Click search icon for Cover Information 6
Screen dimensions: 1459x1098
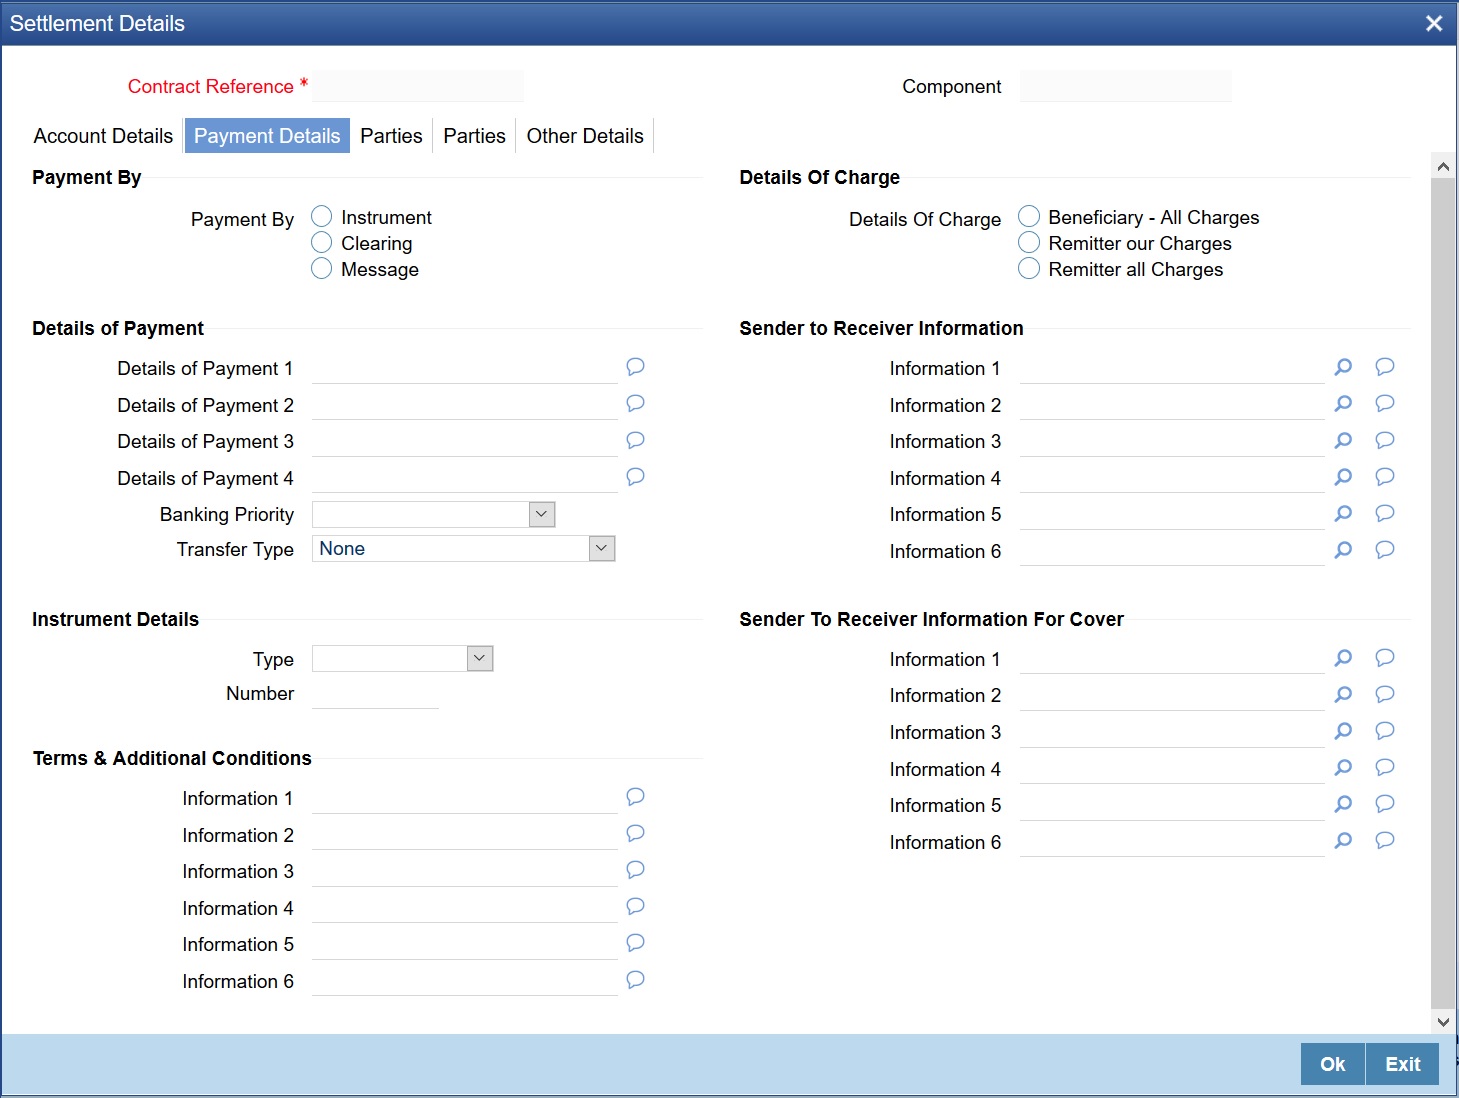1343,840
